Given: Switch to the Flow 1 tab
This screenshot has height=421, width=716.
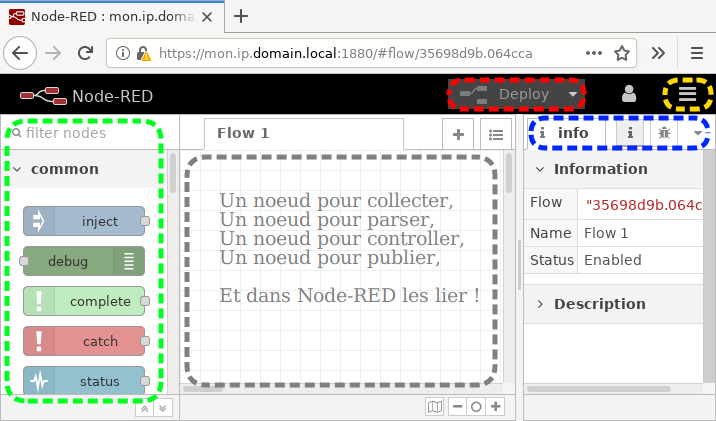Looking at the screenshot, I should 304,133.
